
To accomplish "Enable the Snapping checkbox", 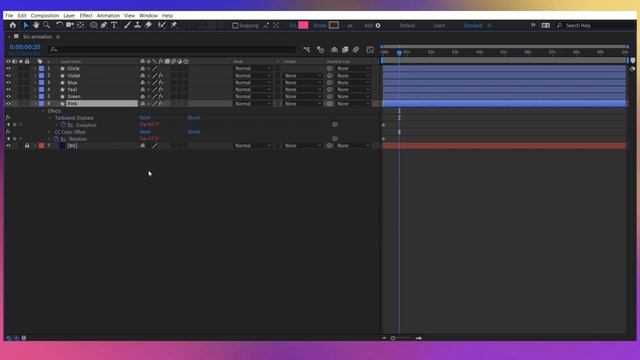I will [235, 25].
